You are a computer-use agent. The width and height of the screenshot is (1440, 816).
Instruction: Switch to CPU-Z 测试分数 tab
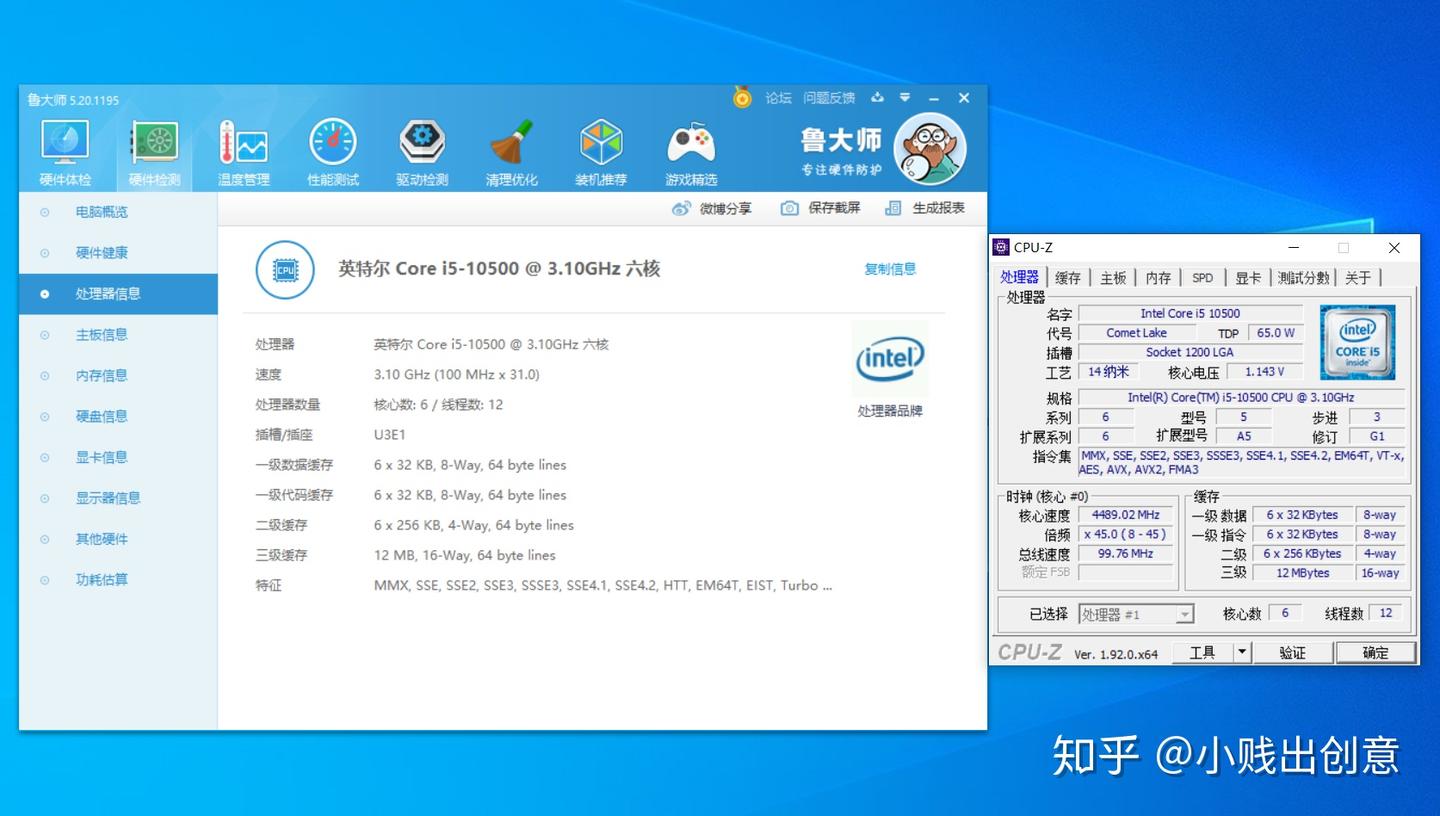coord(1304,278)
